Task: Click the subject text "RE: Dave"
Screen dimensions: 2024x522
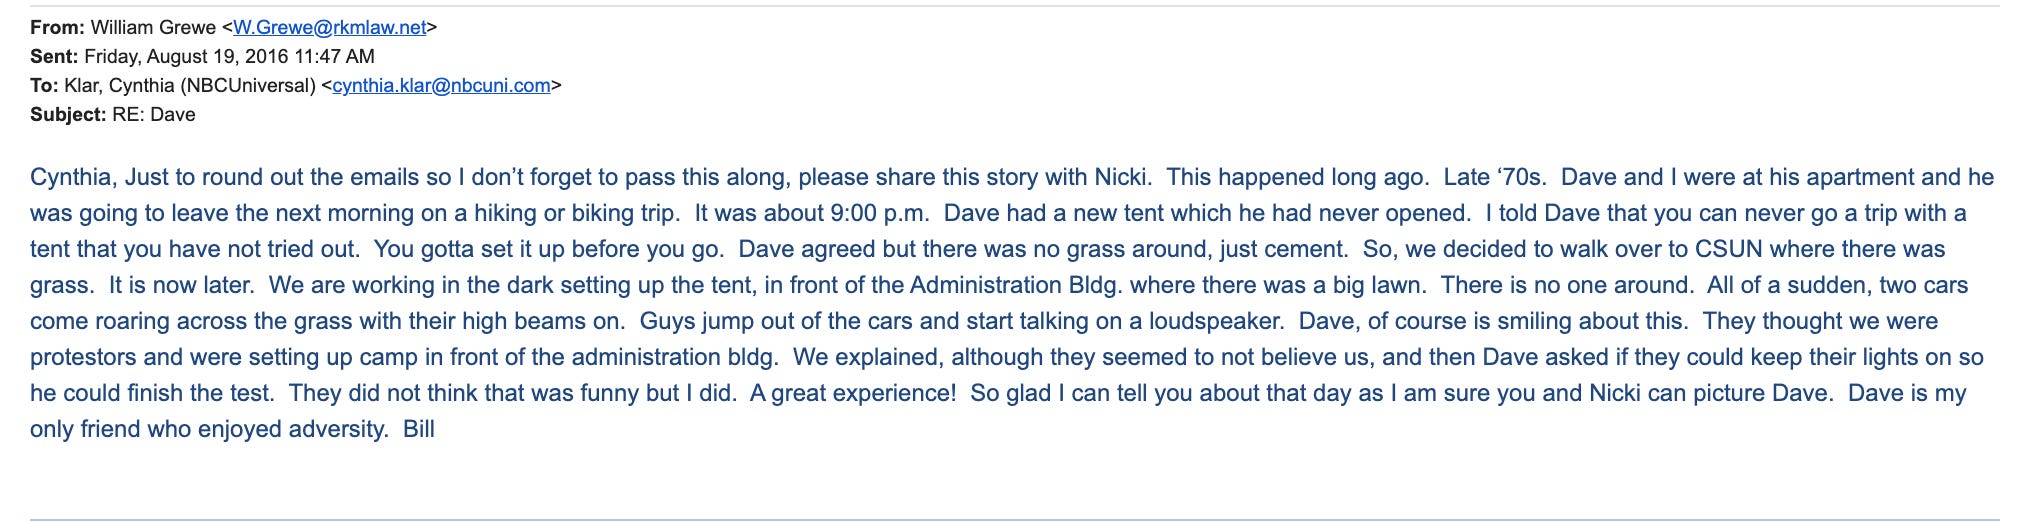Action: pyautogui.click(x=154, y=115)
